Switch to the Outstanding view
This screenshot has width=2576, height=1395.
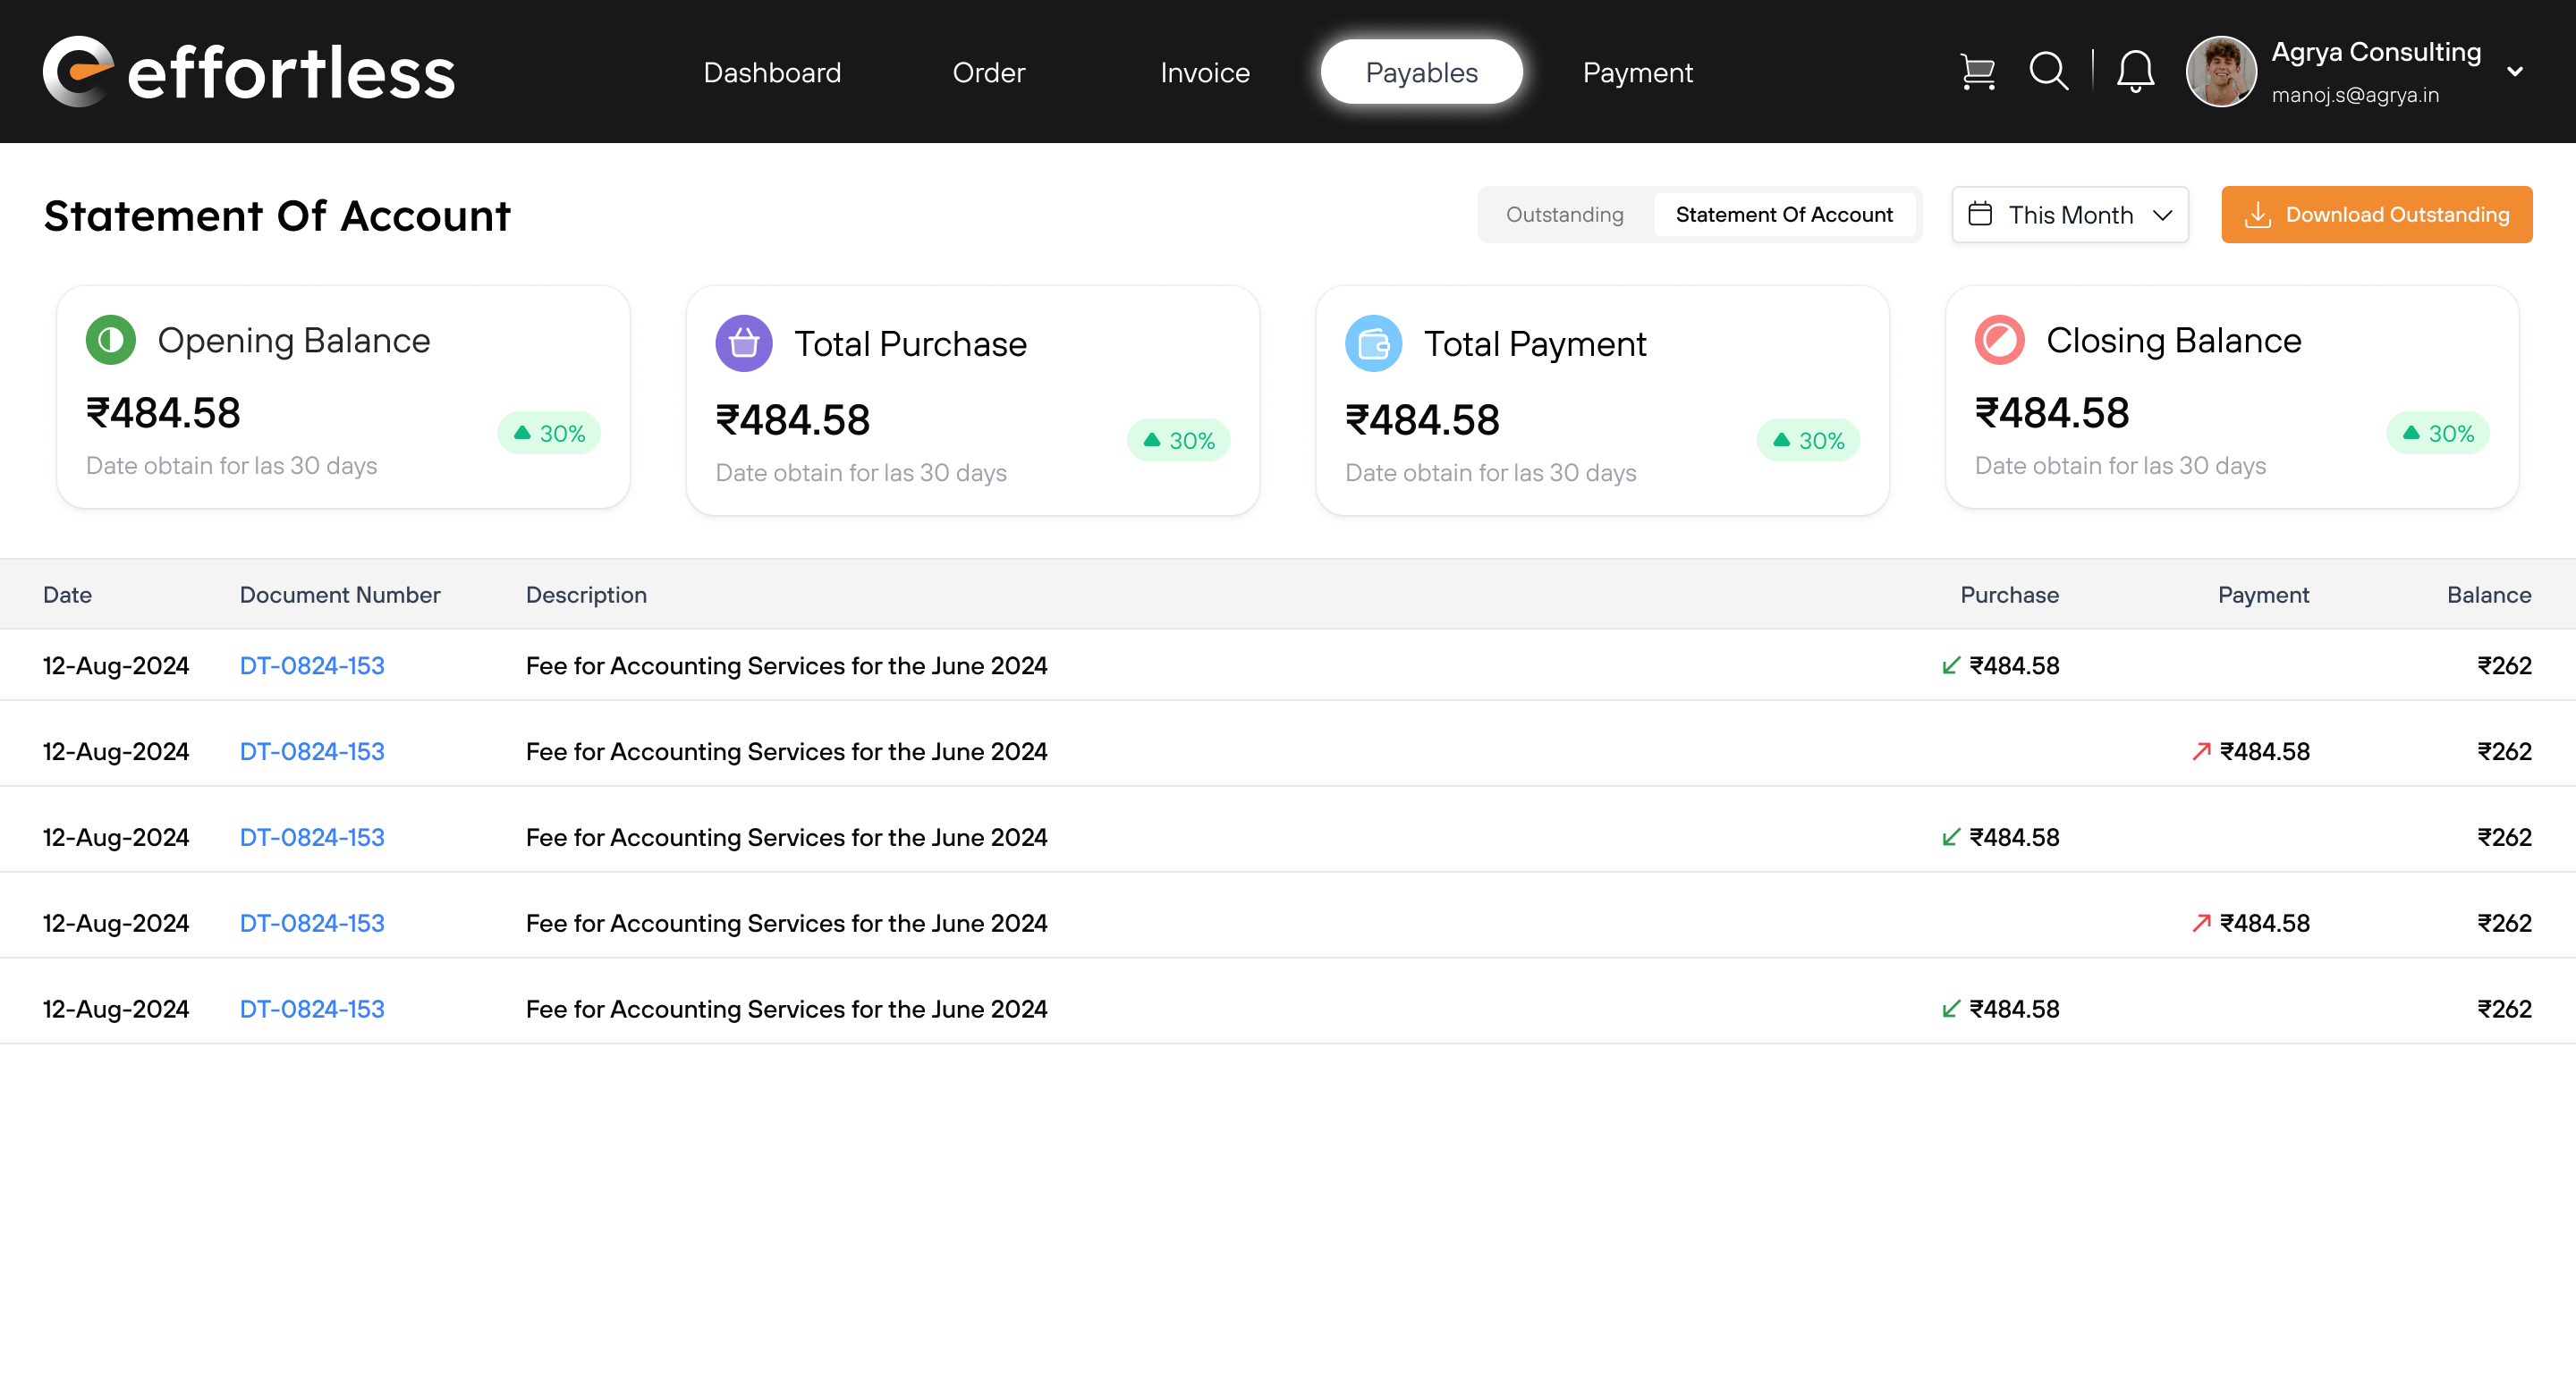1564,215
